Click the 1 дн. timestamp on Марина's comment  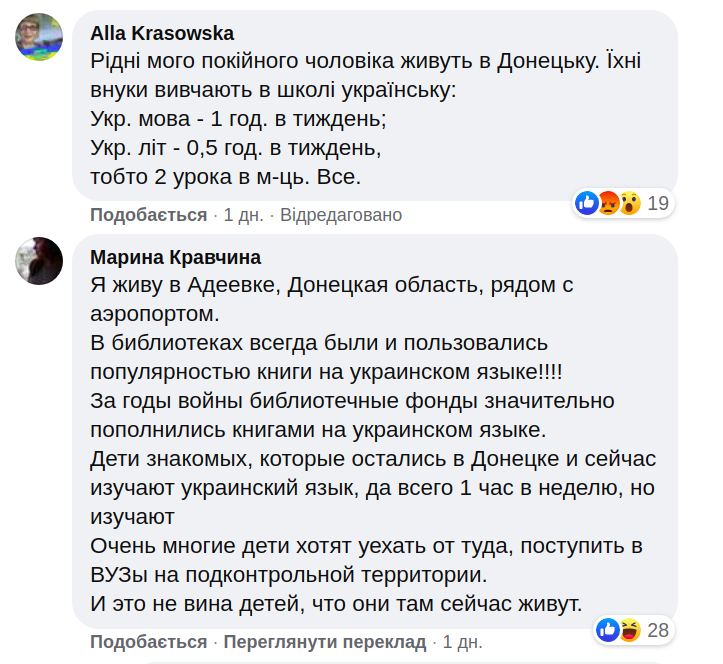click(462, 641)
